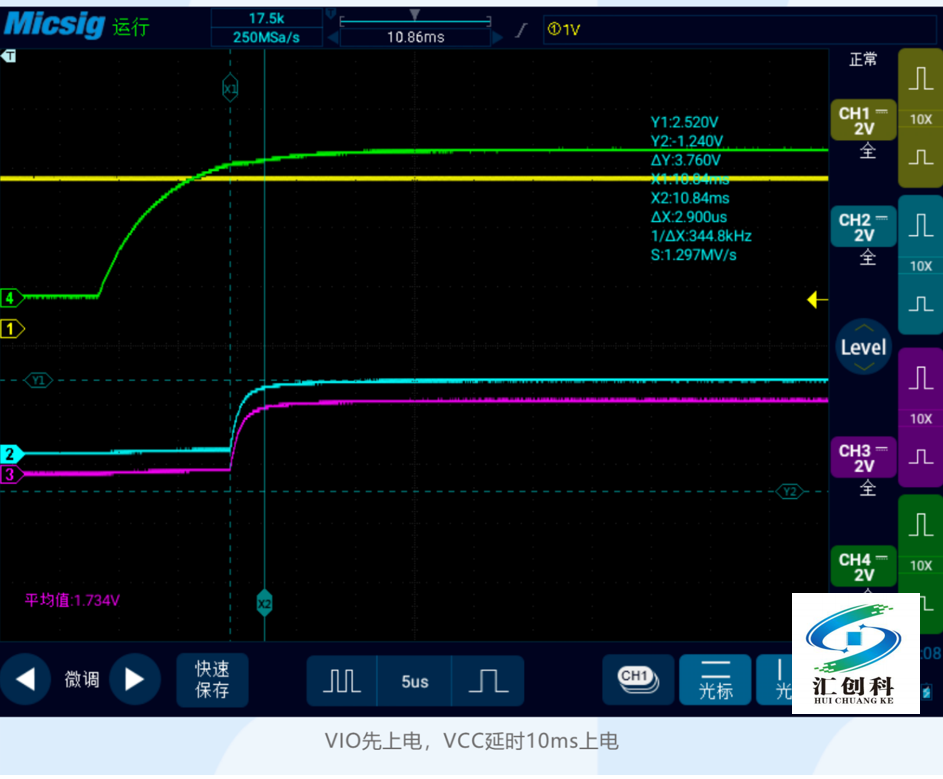Click the upper purple CH3 vertical scale icon
The height and width of the screenshot is (779, 943).
[921, 379]
